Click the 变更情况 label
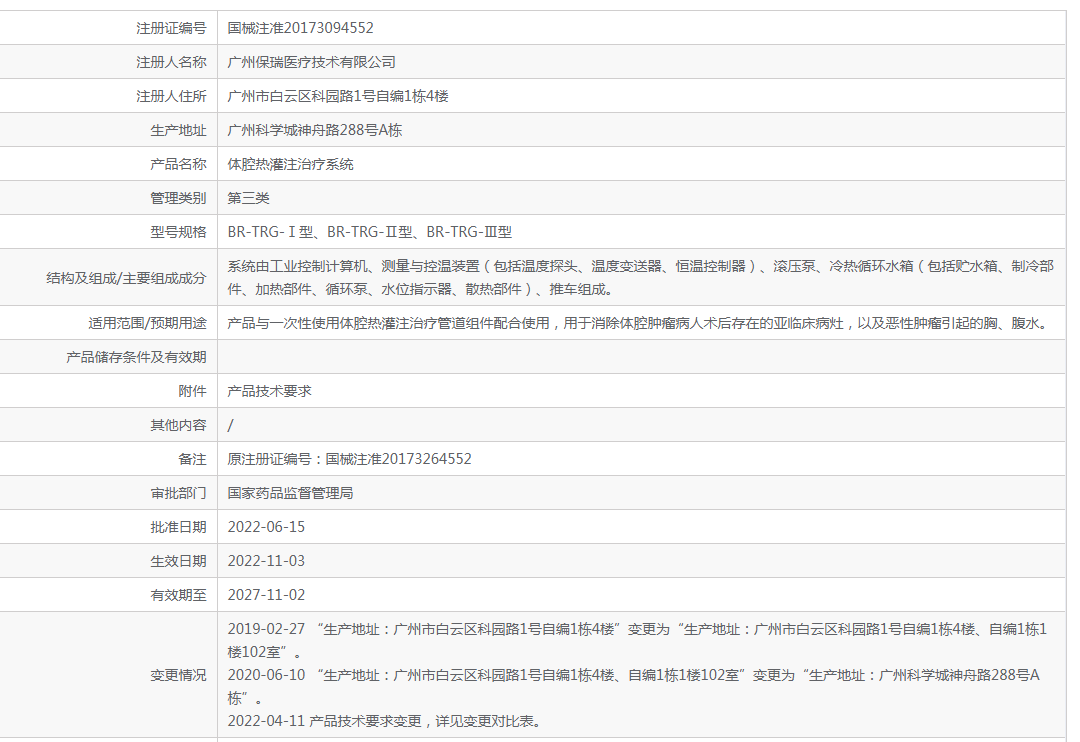 (x=178, y=675)
